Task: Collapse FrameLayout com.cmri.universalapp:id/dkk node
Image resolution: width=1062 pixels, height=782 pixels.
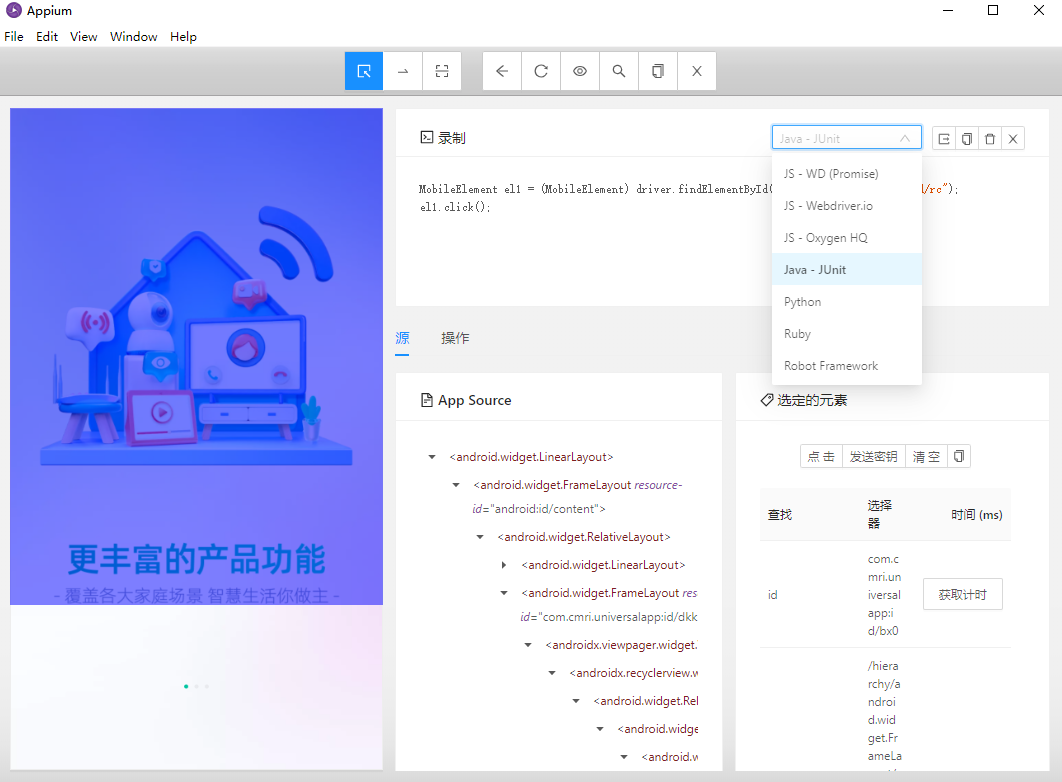Action: 504,593
